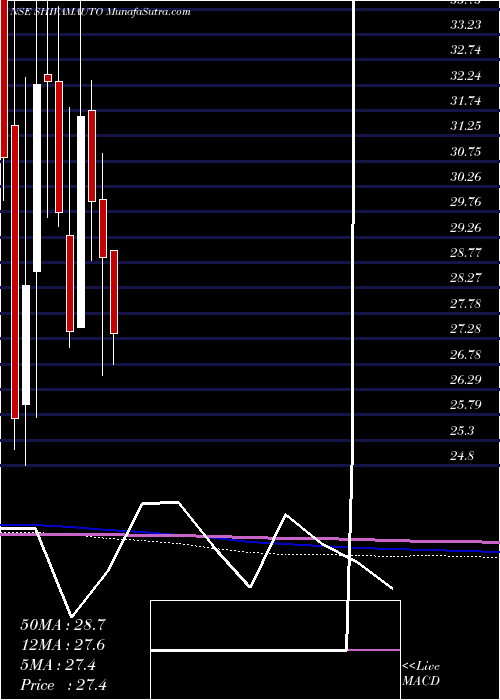Click the 29.76 price axis label

(x=465, y=202)
